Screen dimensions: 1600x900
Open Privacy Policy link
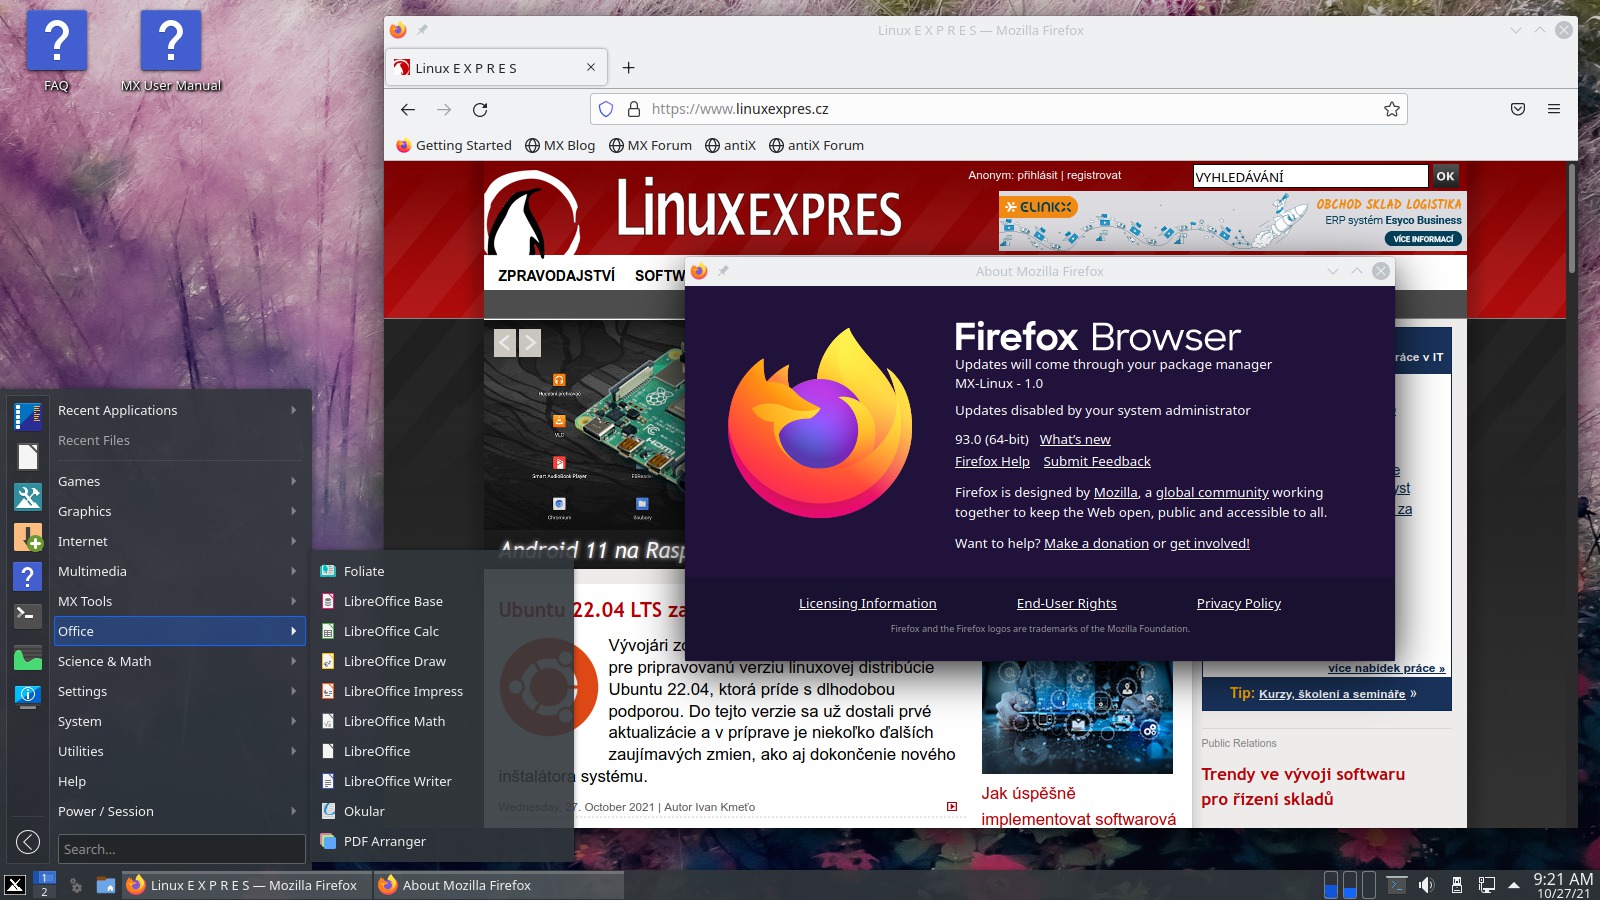click(1238, 603)
